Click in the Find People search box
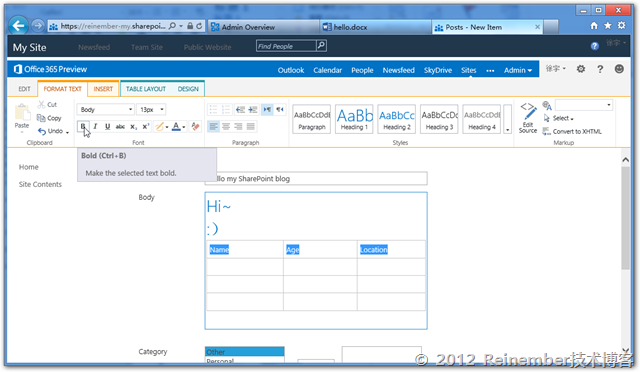 (286, 46)
